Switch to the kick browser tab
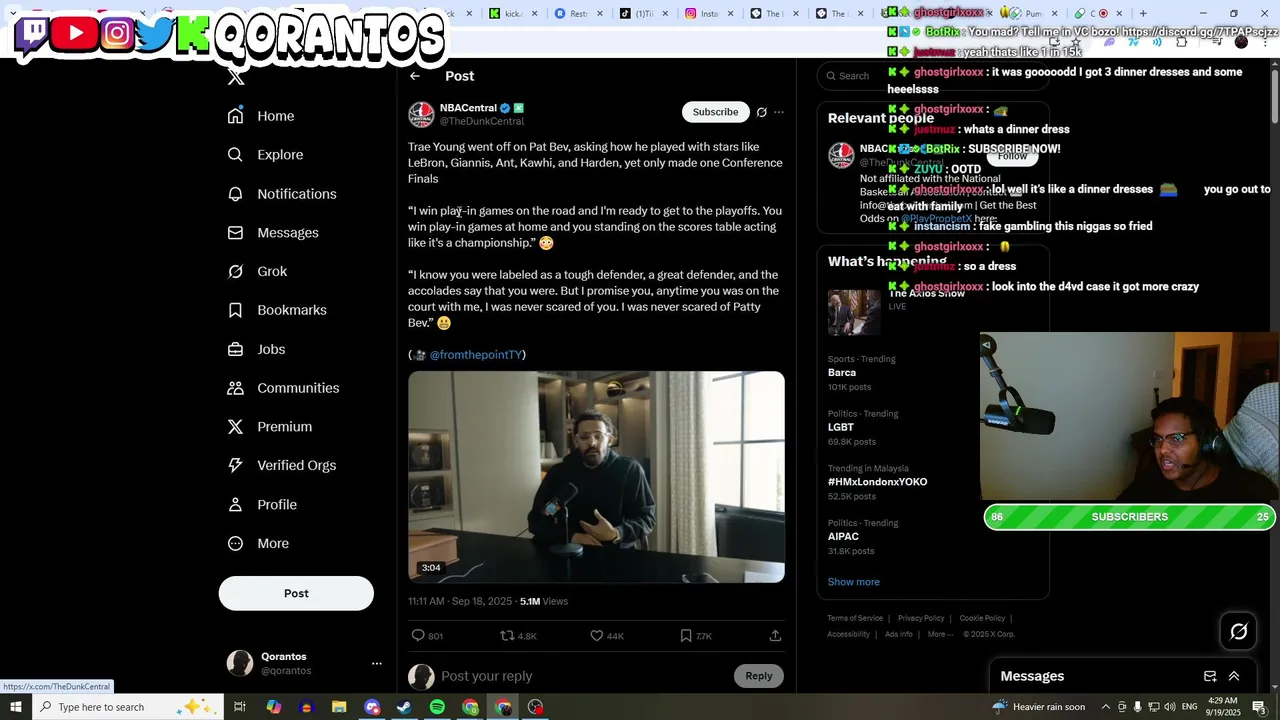This screenshot has width=1280, height=720. [512, 13]
